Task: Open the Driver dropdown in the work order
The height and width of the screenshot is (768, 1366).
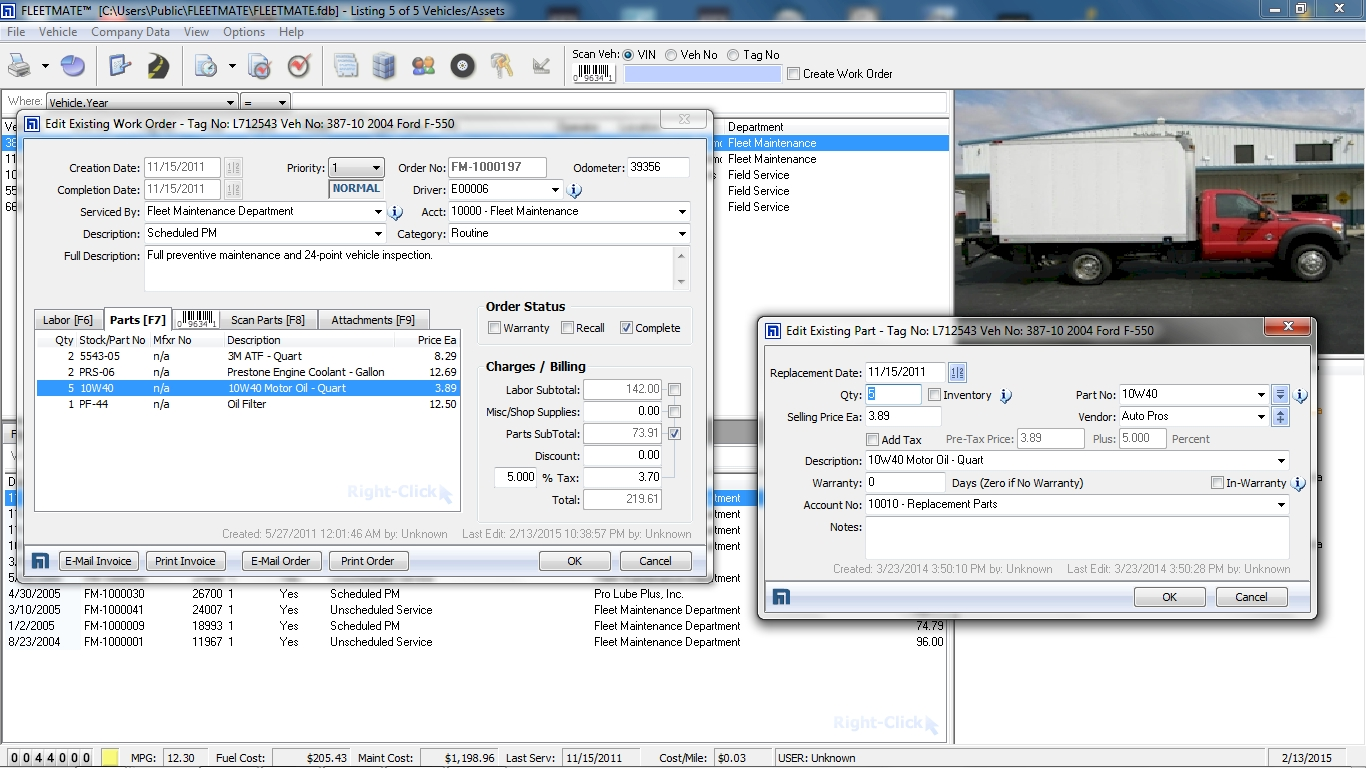Action: (x=556, y=189)
